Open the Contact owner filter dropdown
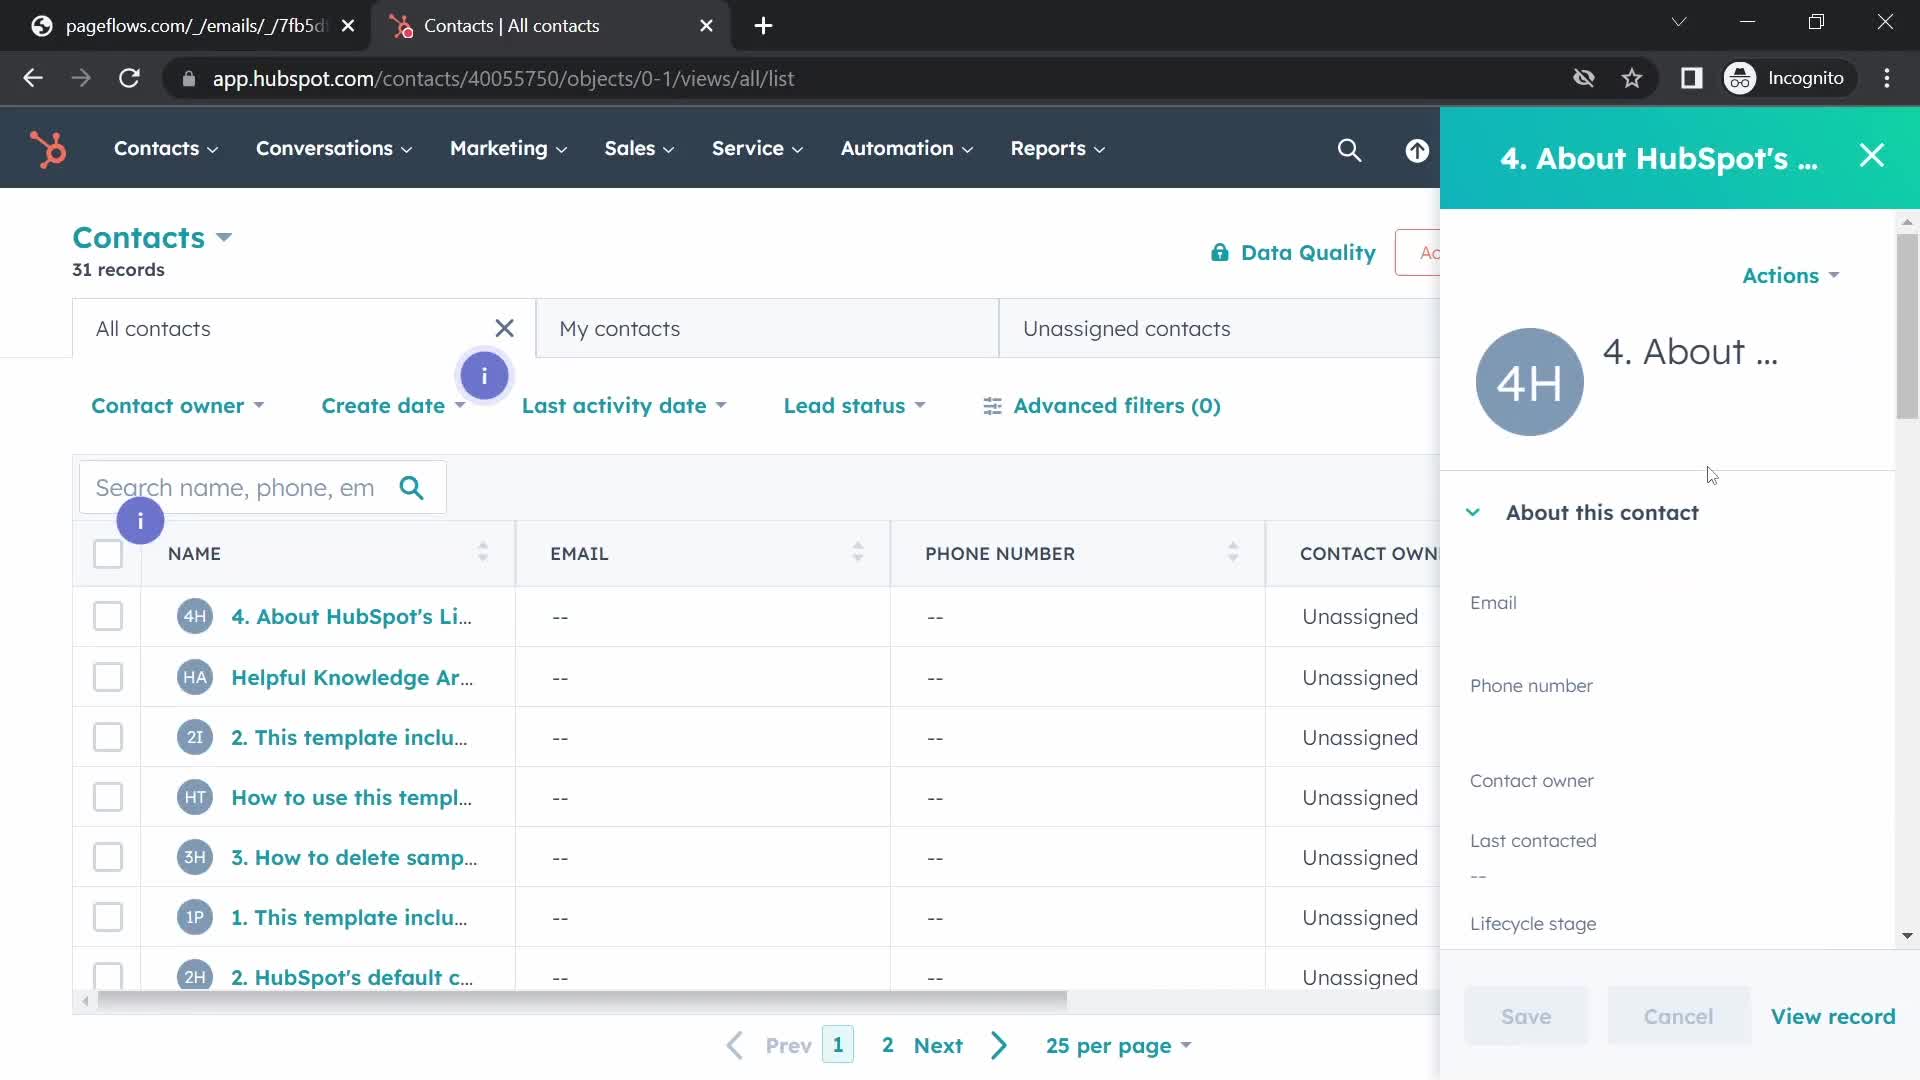Image resolution: width=1920 pixels, height=1080 pixels. click(x=178, y=406)
